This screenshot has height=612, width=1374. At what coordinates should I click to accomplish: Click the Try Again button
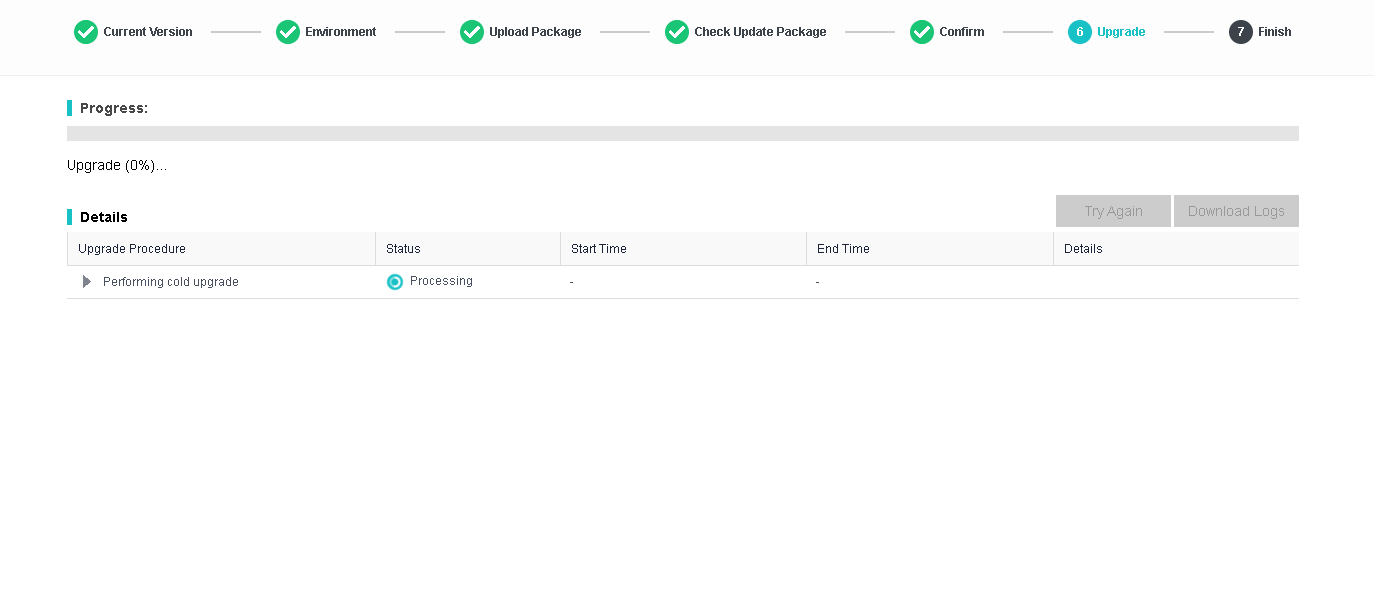(x=1113, y=211)
